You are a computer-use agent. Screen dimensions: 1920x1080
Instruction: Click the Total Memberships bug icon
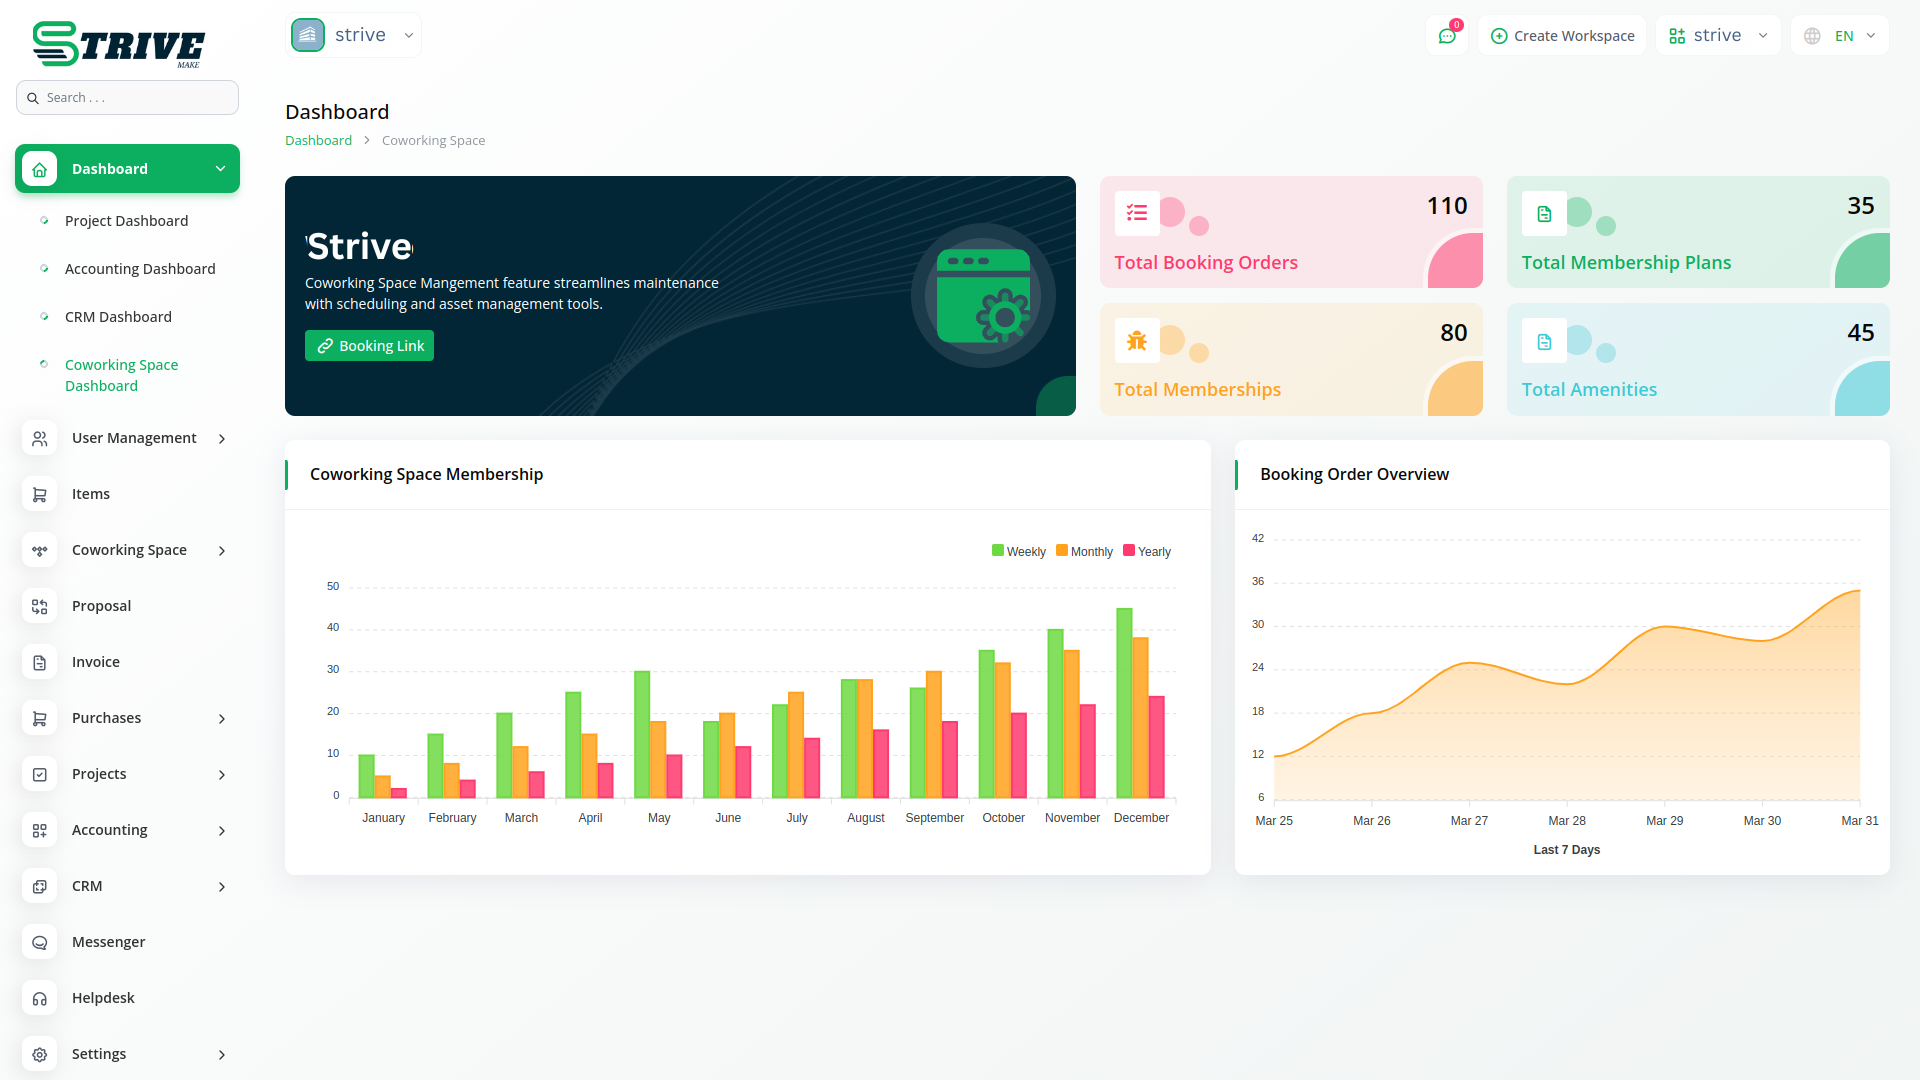coord(1137,341)
